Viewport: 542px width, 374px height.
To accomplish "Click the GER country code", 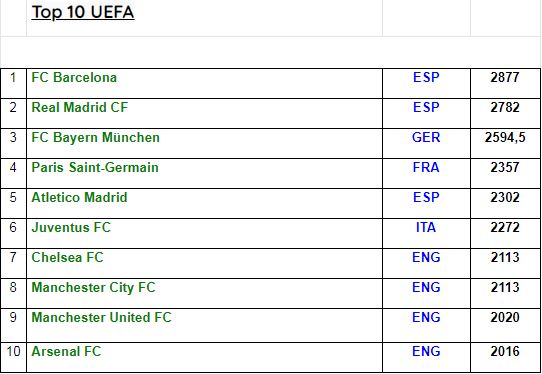I will tap(426, 138).
